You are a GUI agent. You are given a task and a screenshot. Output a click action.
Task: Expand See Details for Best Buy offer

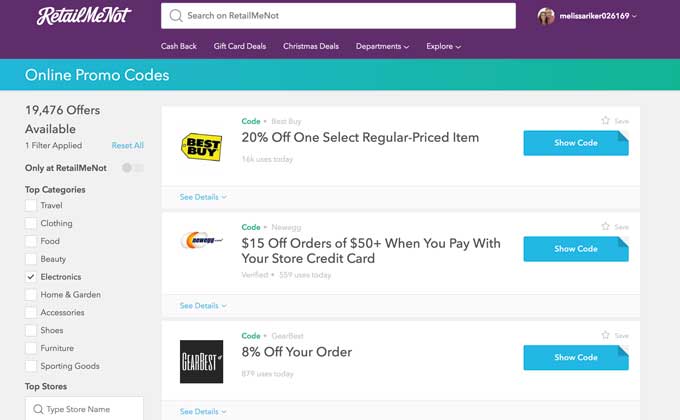203,197
